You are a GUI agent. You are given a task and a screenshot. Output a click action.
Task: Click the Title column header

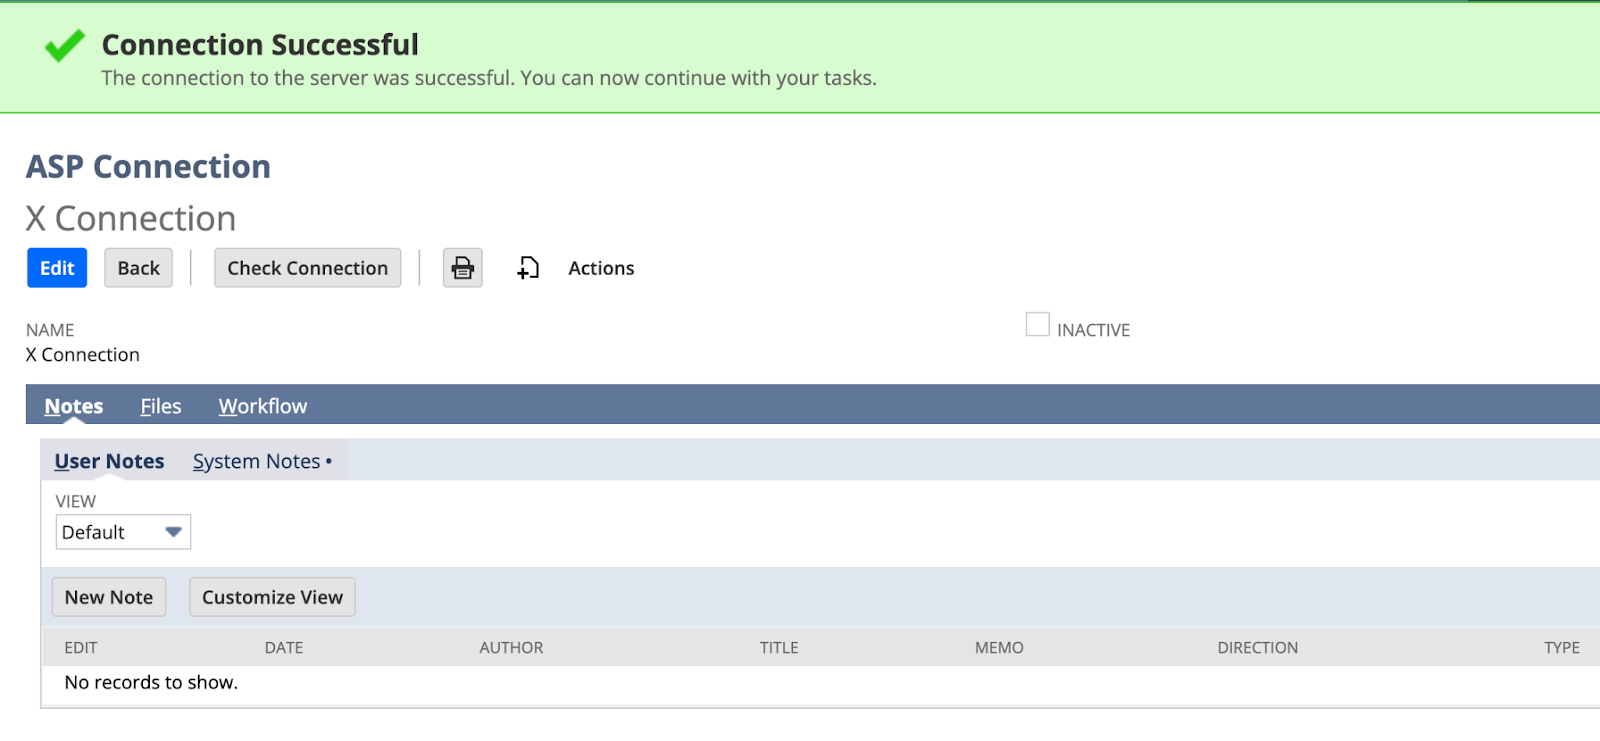point(779,648)
